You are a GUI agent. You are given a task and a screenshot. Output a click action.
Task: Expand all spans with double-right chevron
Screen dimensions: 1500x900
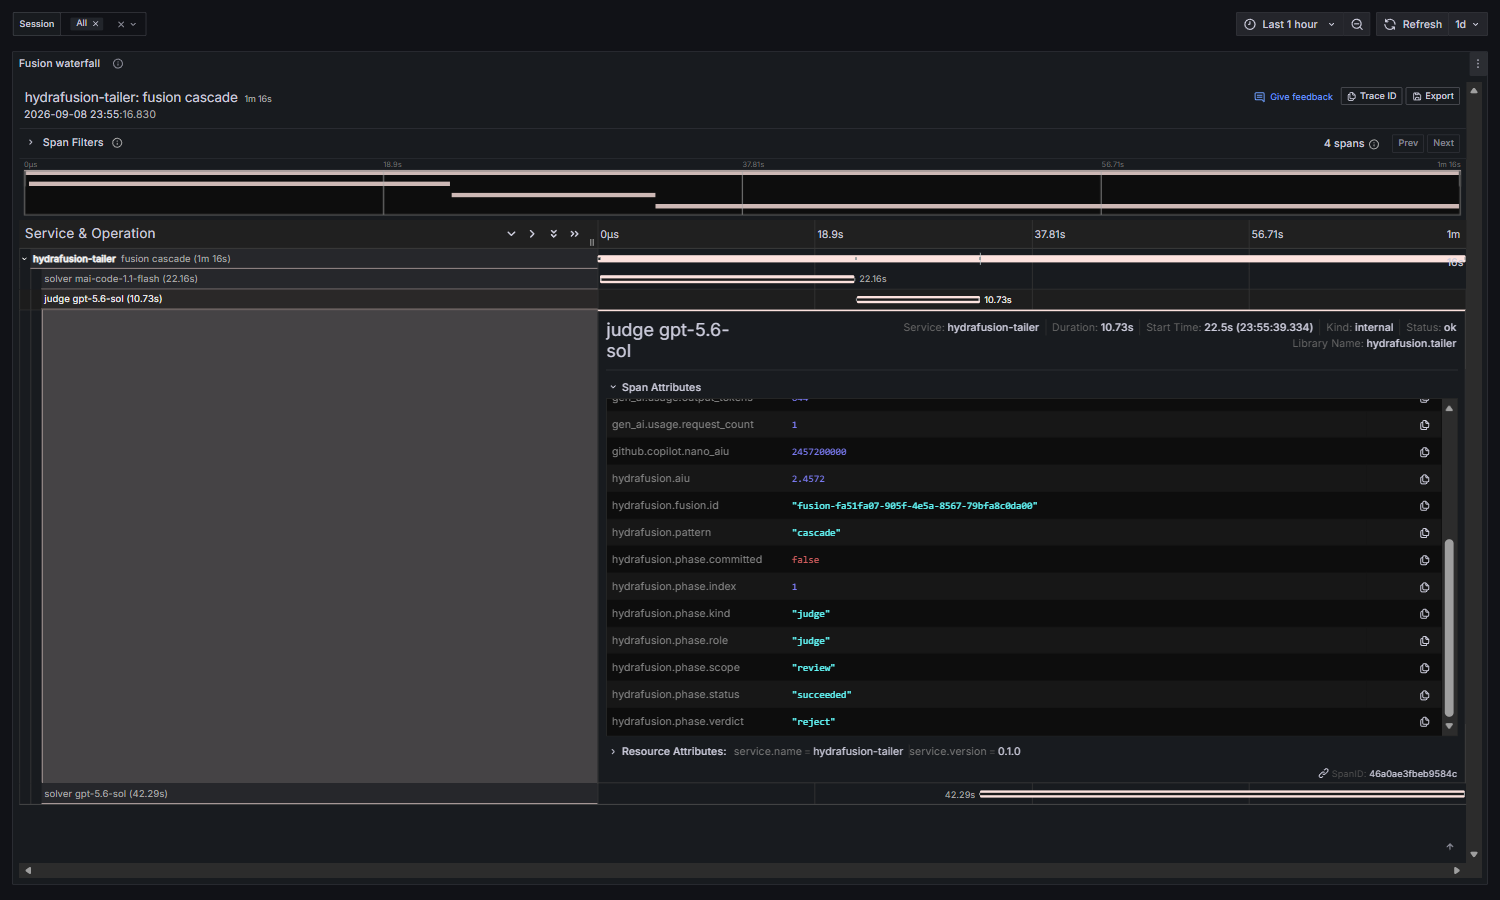(574, 234)
